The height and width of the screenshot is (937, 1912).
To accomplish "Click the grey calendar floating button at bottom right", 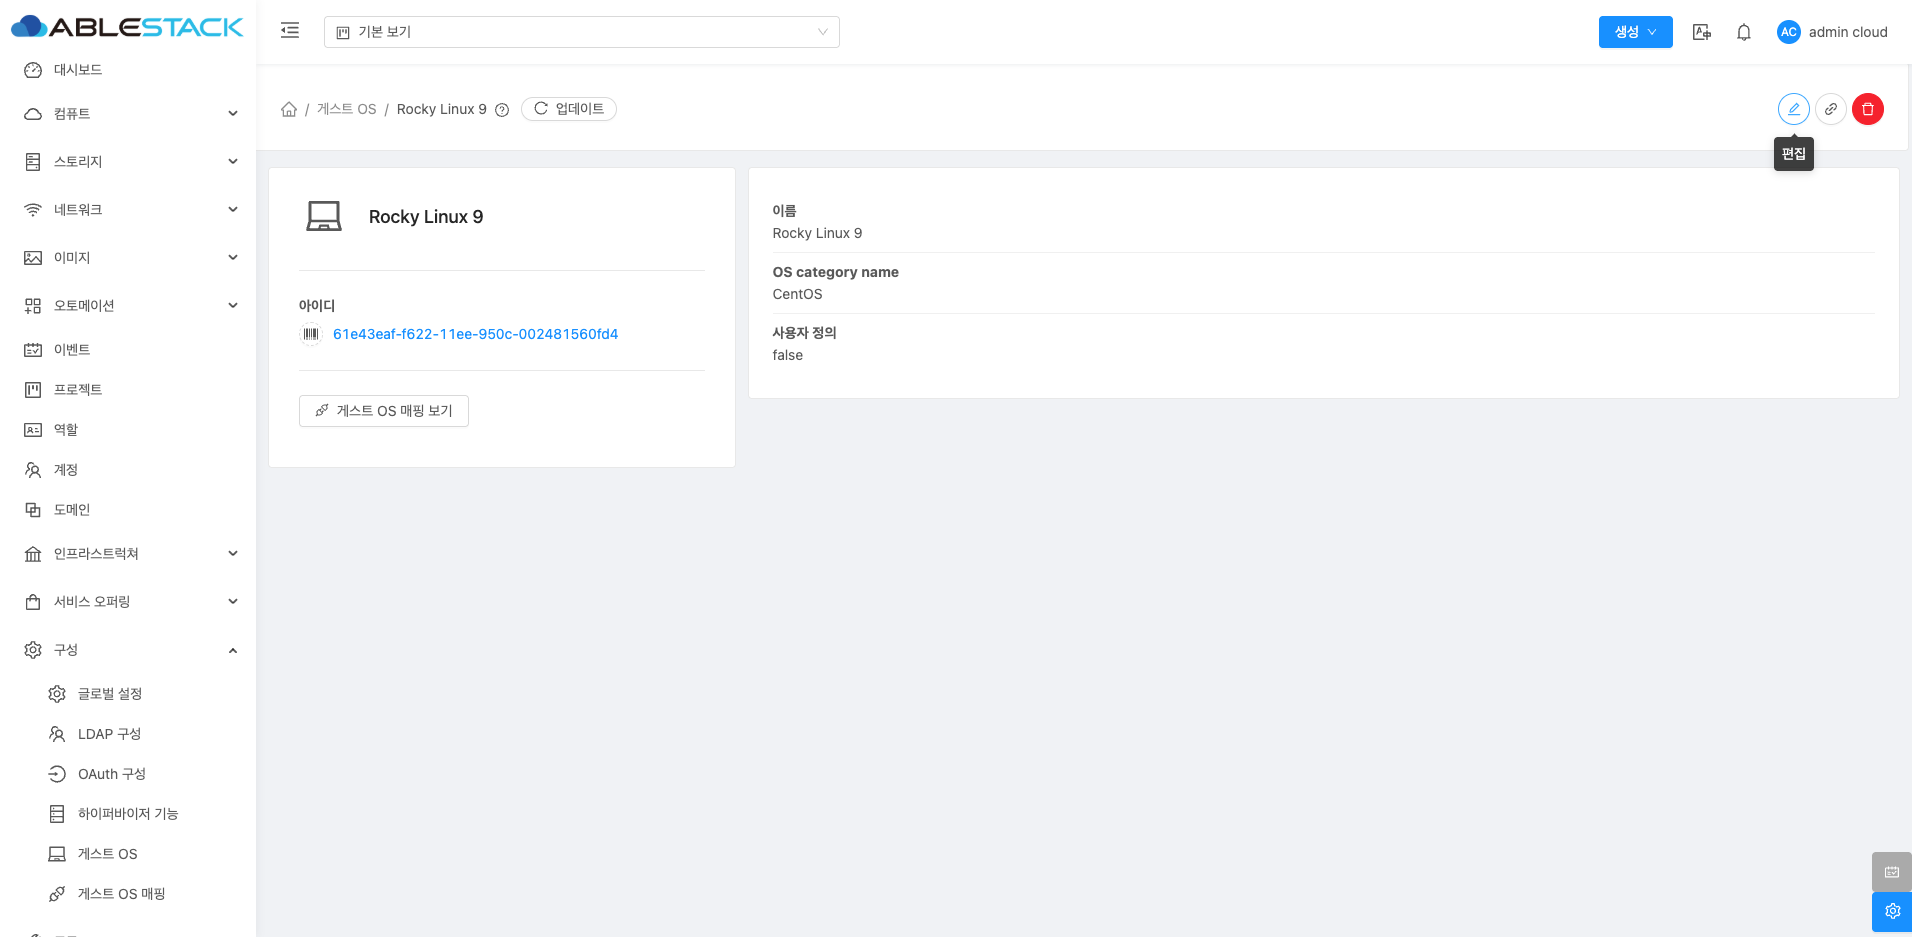I will [1892, 872].
